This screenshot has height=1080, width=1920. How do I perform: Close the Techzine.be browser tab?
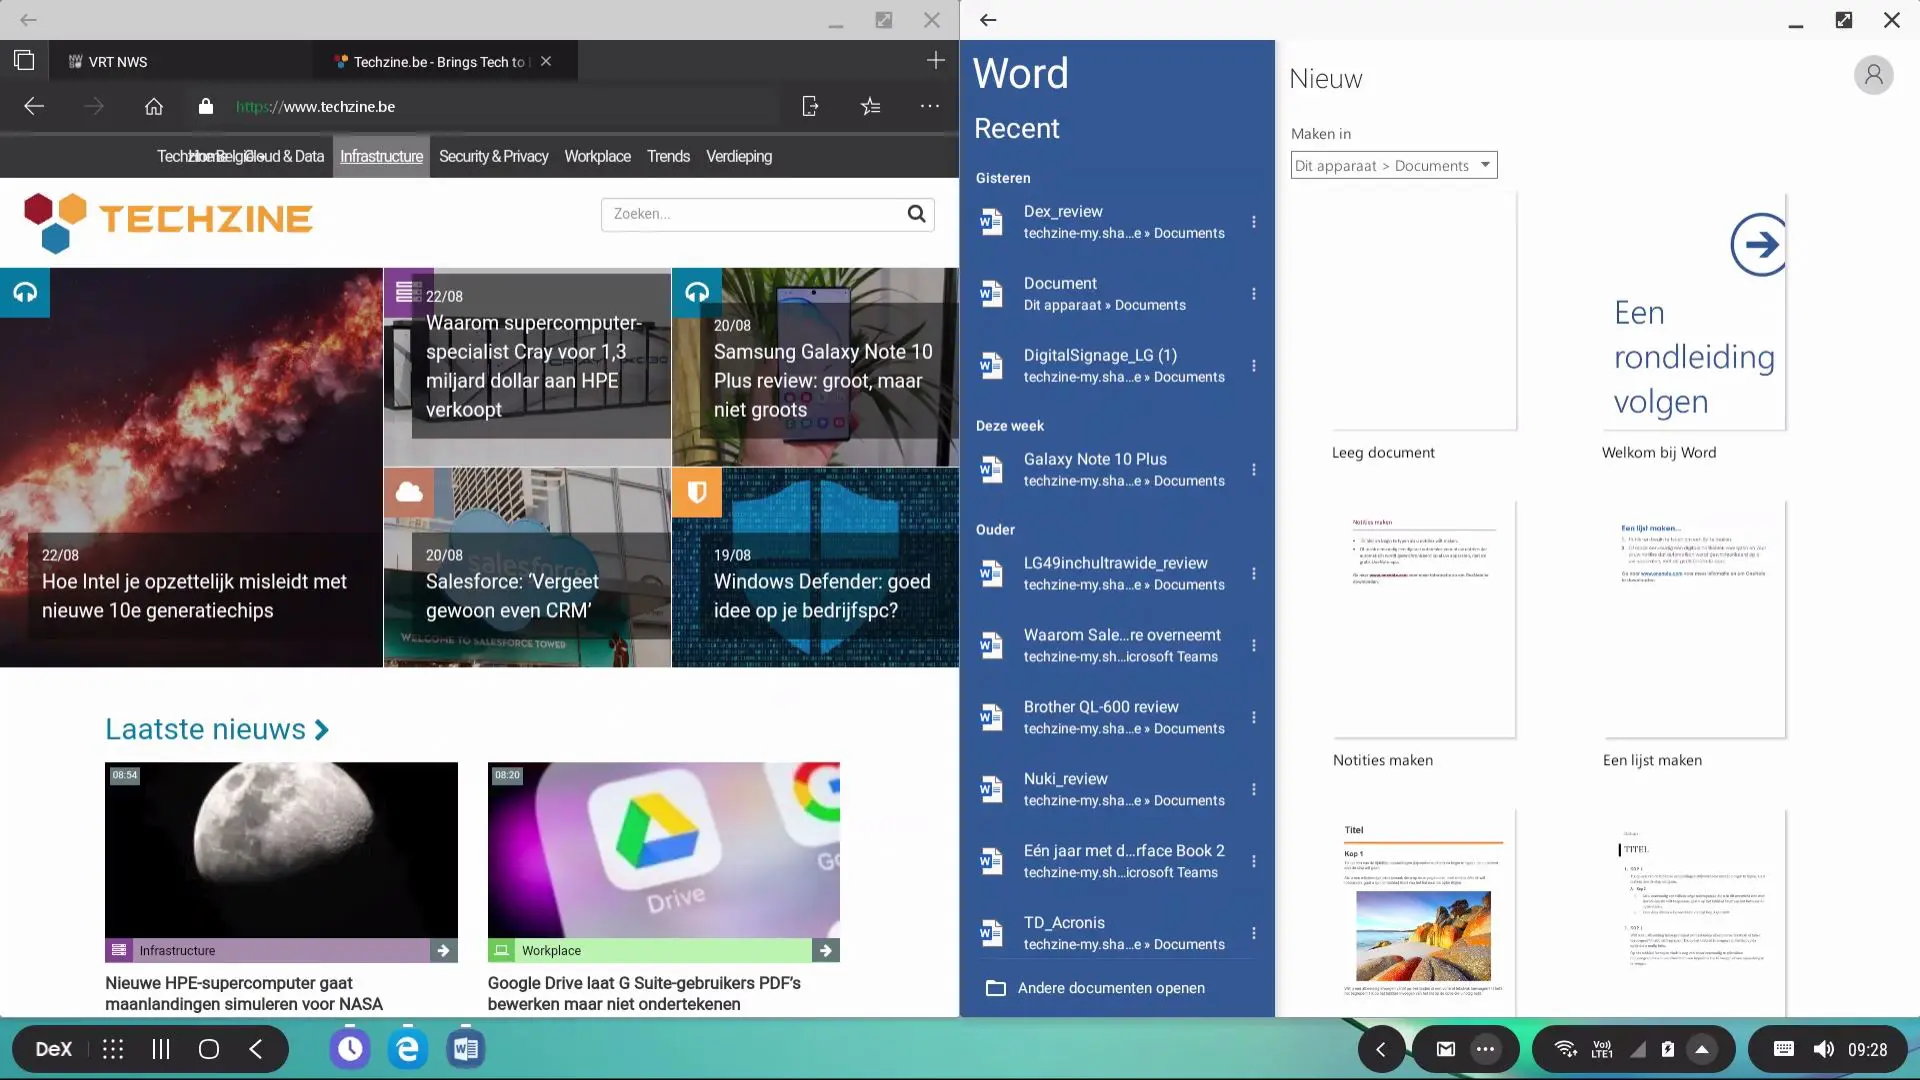click(x=546, y=61)
